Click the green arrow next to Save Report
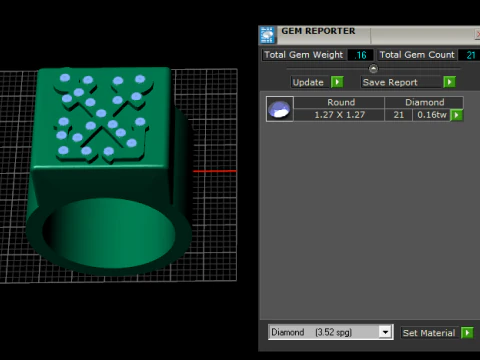 [x=449, y=82]
